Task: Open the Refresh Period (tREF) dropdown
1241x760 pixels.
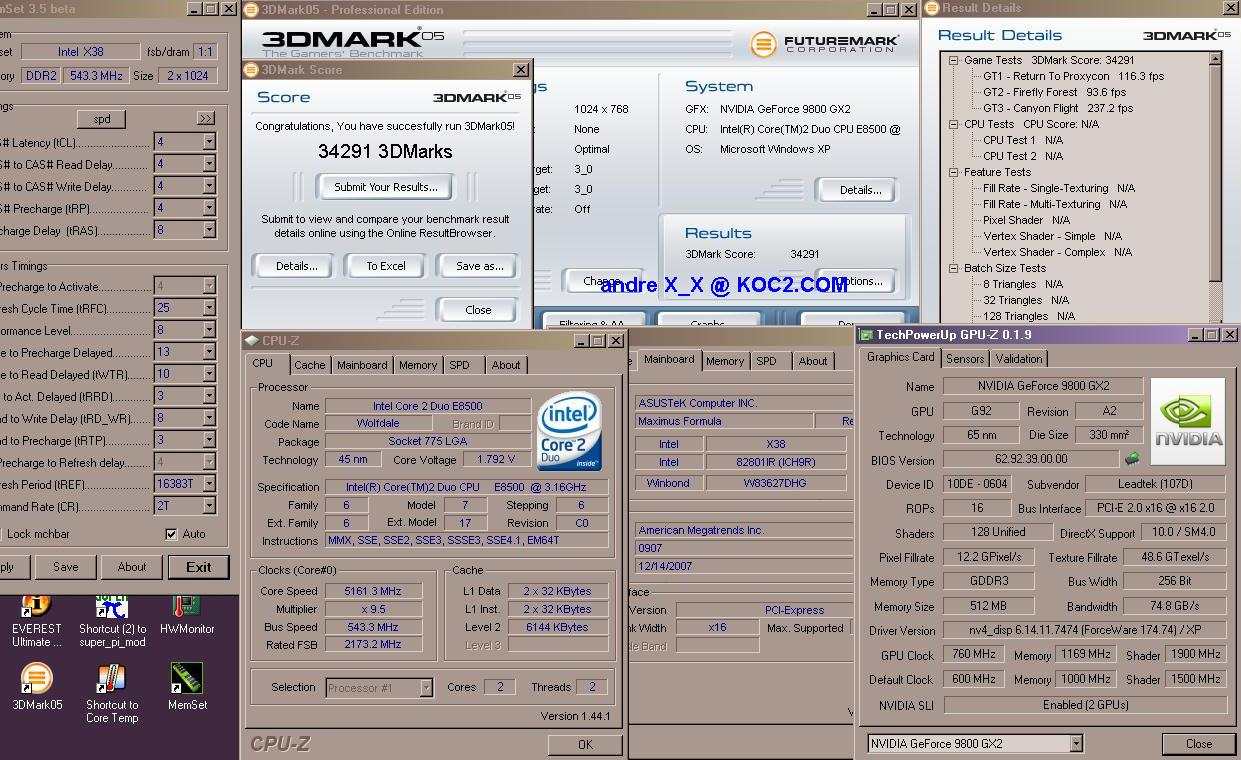Action: point(209,484)
